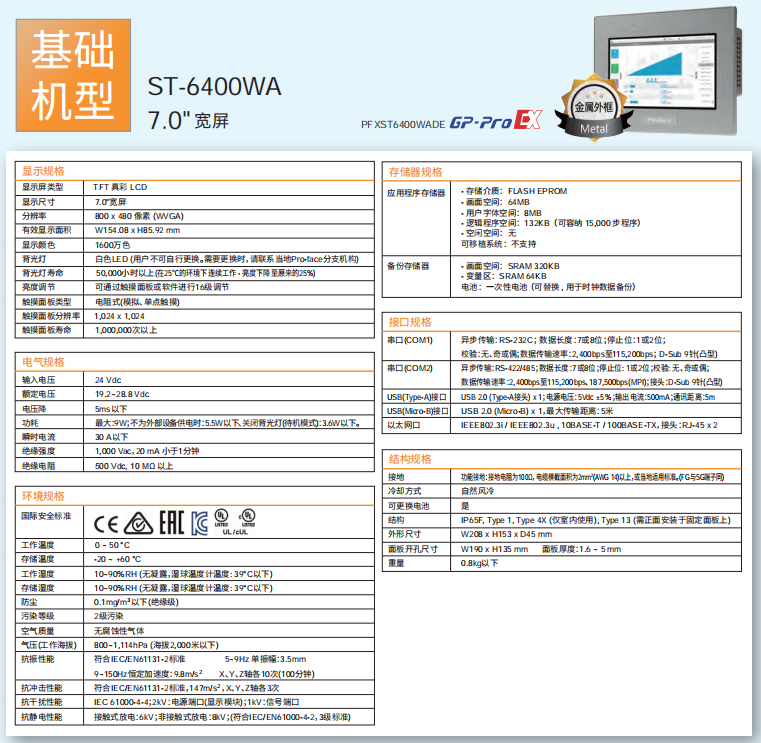Click the 可更换电池 row label
761x743 pixels.
pos(409,506)
